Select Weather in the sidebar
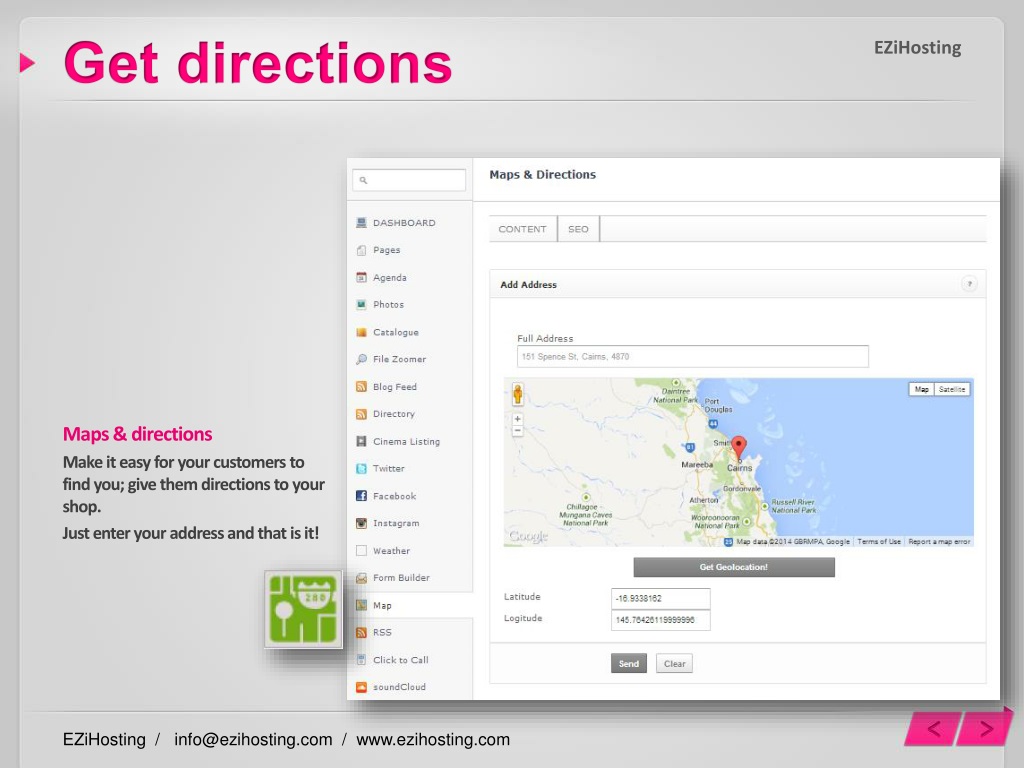Screen dimensions: 1024x768 pyautogui.click(x=392, y=551)
